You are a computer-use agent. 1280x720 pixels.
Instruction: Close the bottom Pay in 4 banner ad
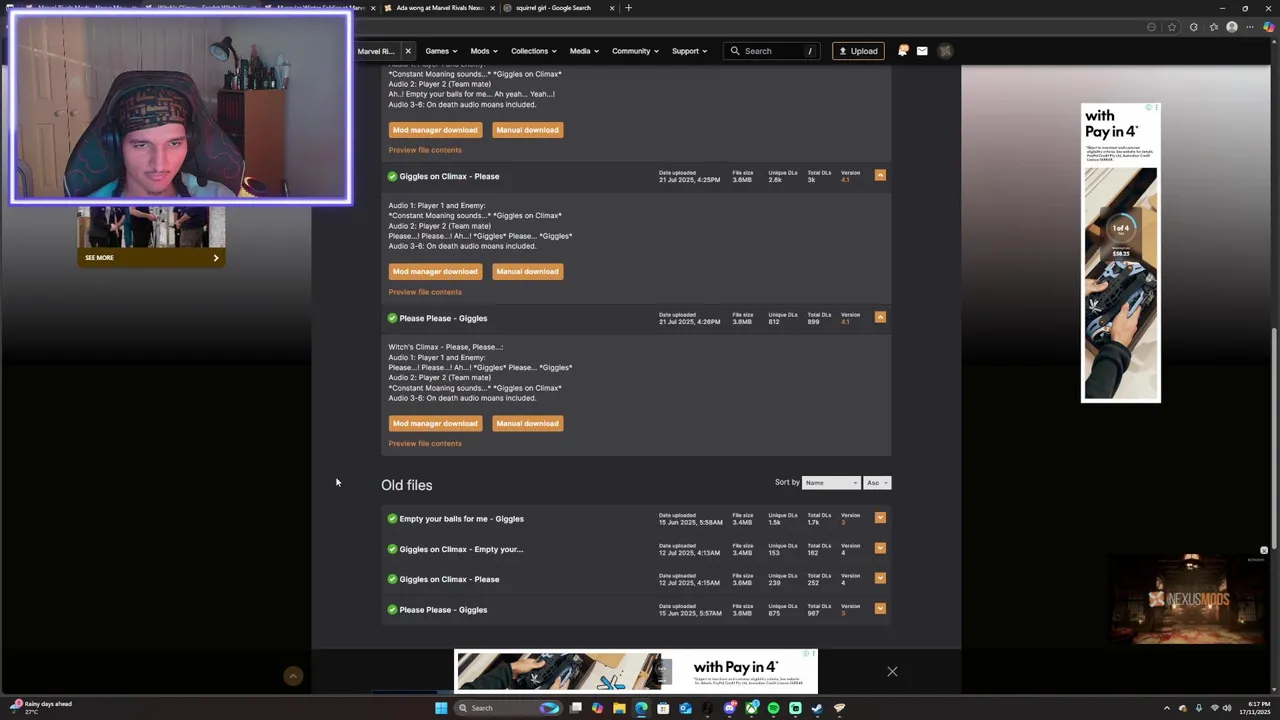[x=892, y=672]
